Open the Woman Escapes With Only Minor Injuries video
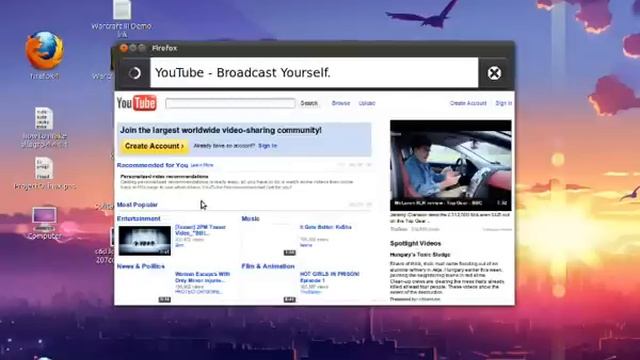Image resolution: width=640 pixels, height=360 pixels. [x=202, y=277]
